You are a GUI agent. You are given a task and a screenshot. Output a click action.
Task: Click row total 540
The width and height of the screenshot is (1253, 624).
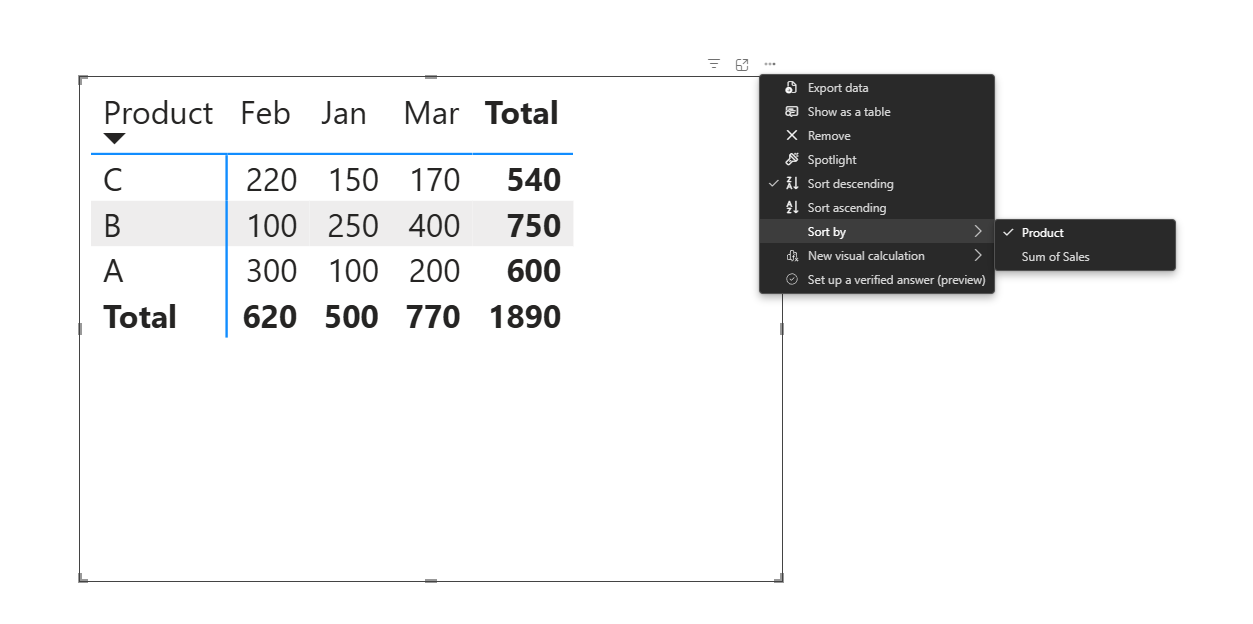[x=534, y=180]
